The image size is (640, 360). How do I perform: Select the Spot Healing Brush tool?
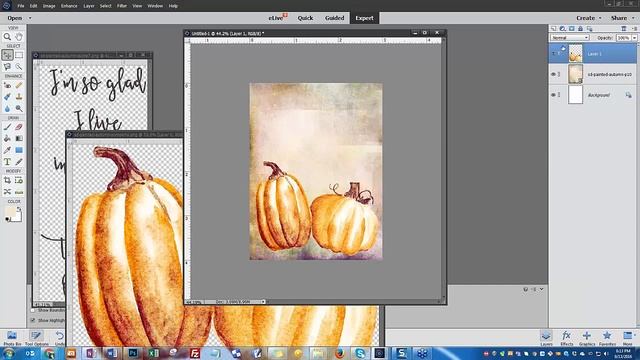click(x=19, y=85)
